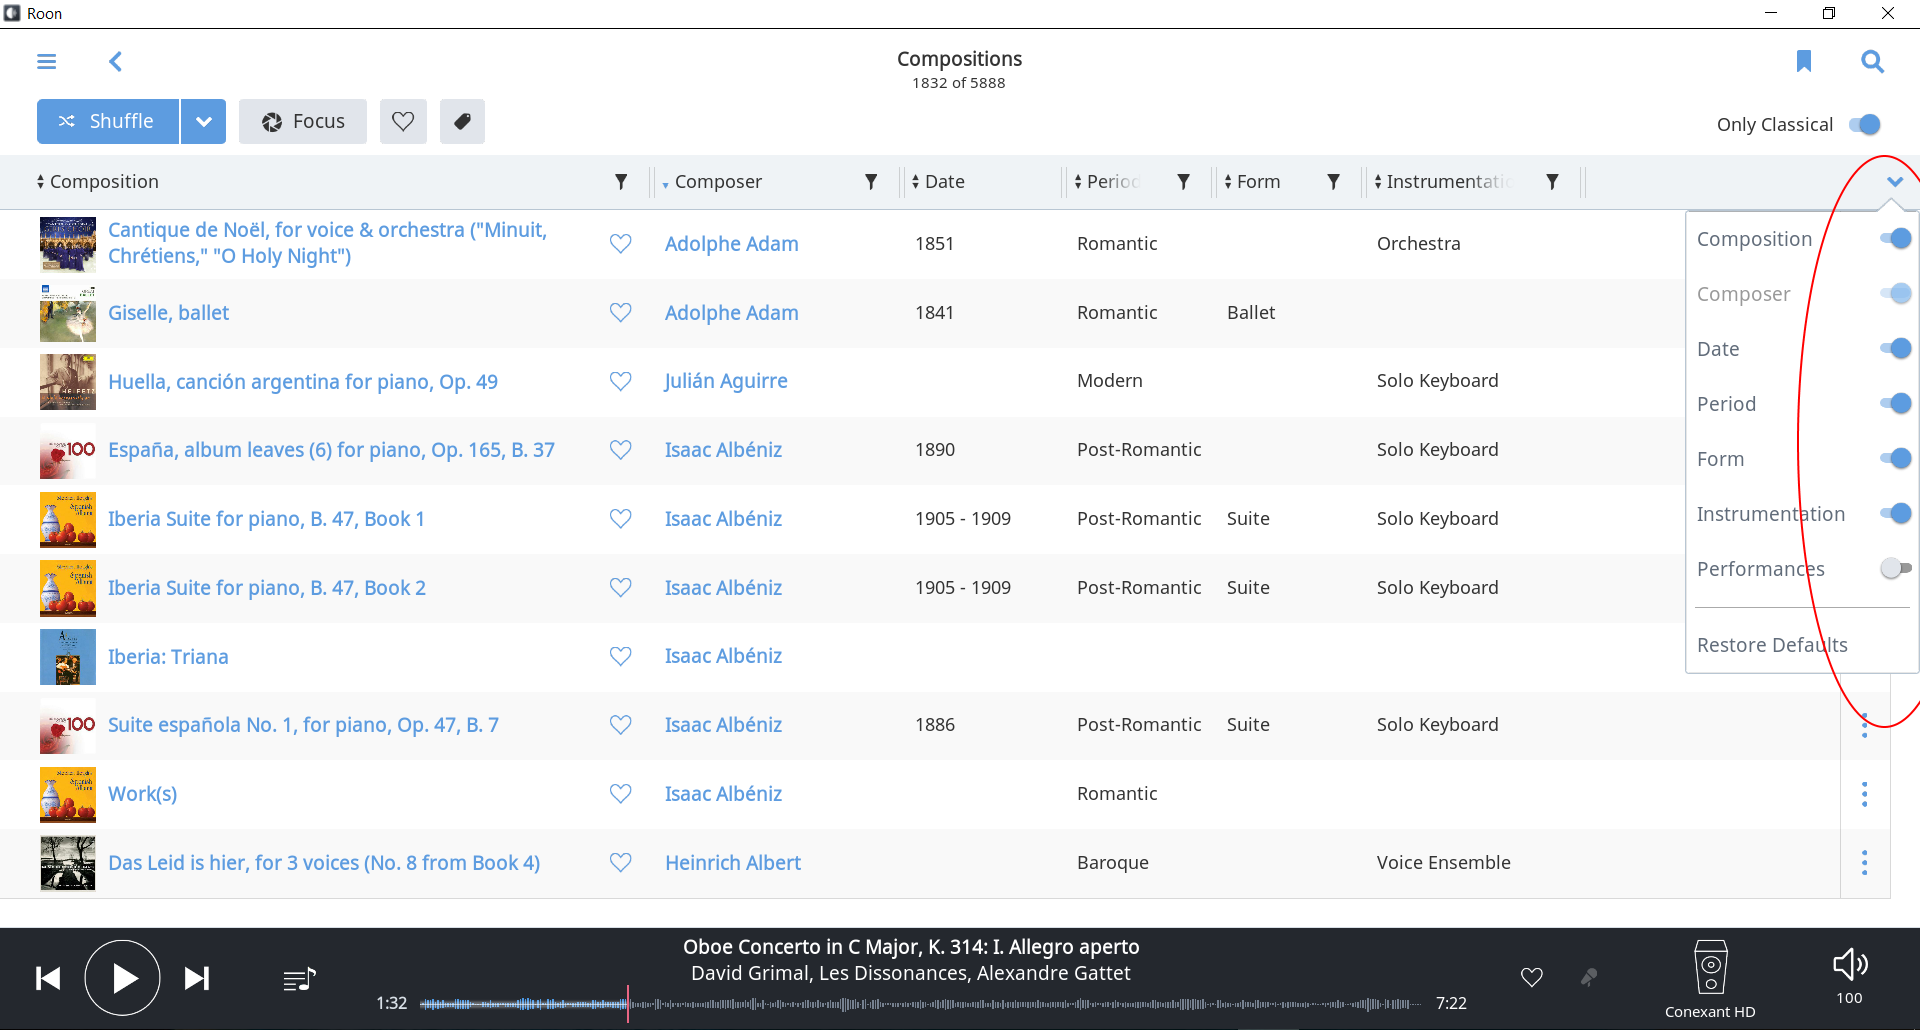Open Shuffle dropdown arrow
This screenshot has height=1030, width=1920.
tap(204, 121)
